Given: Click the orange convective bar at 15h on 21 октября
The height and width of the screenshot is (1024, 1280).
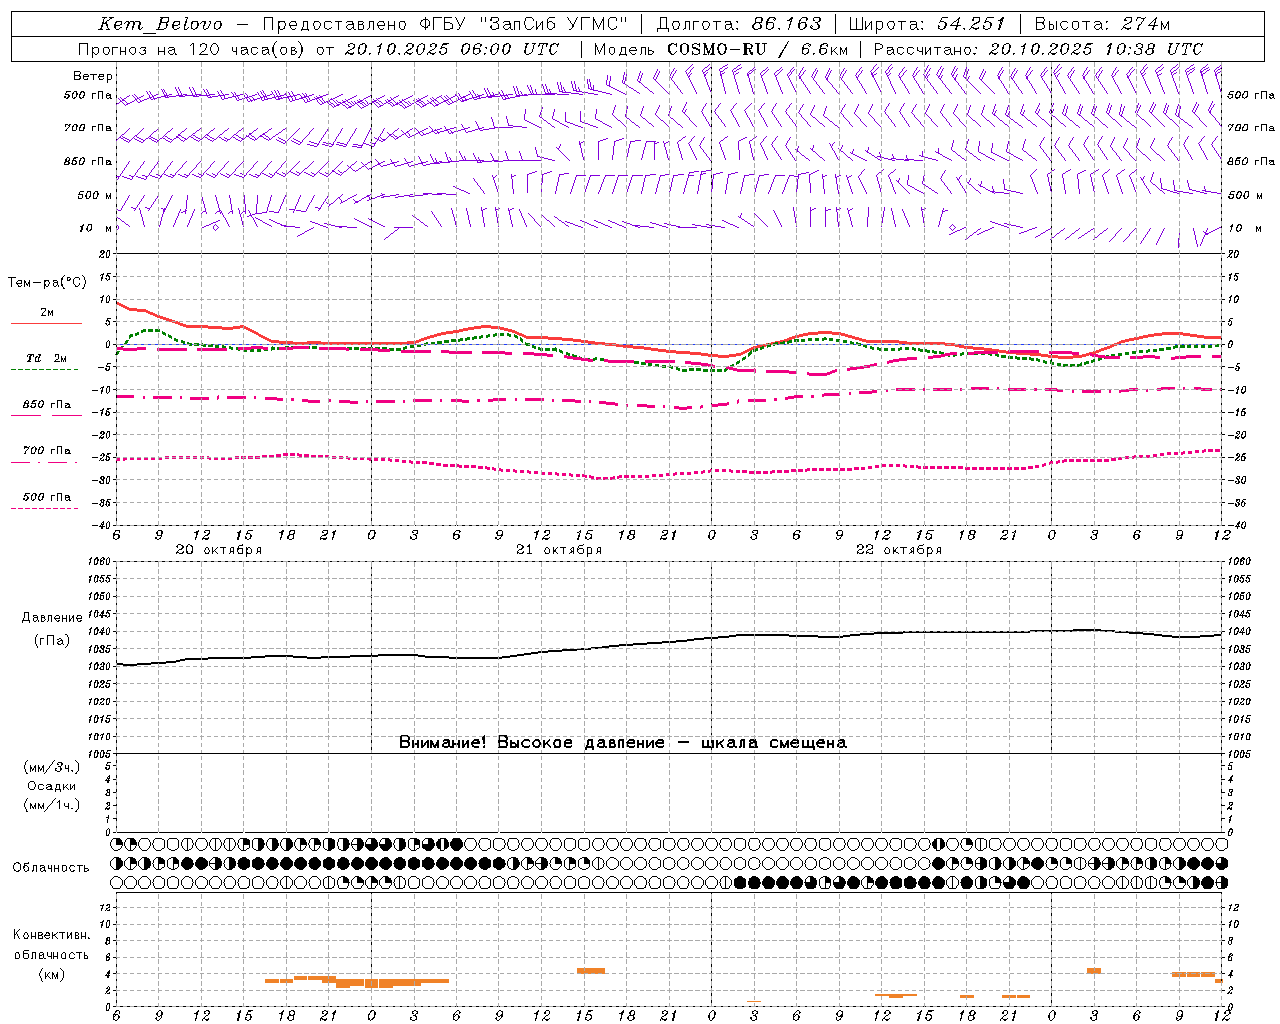Looking at the screenshot, I should point(591,970).
